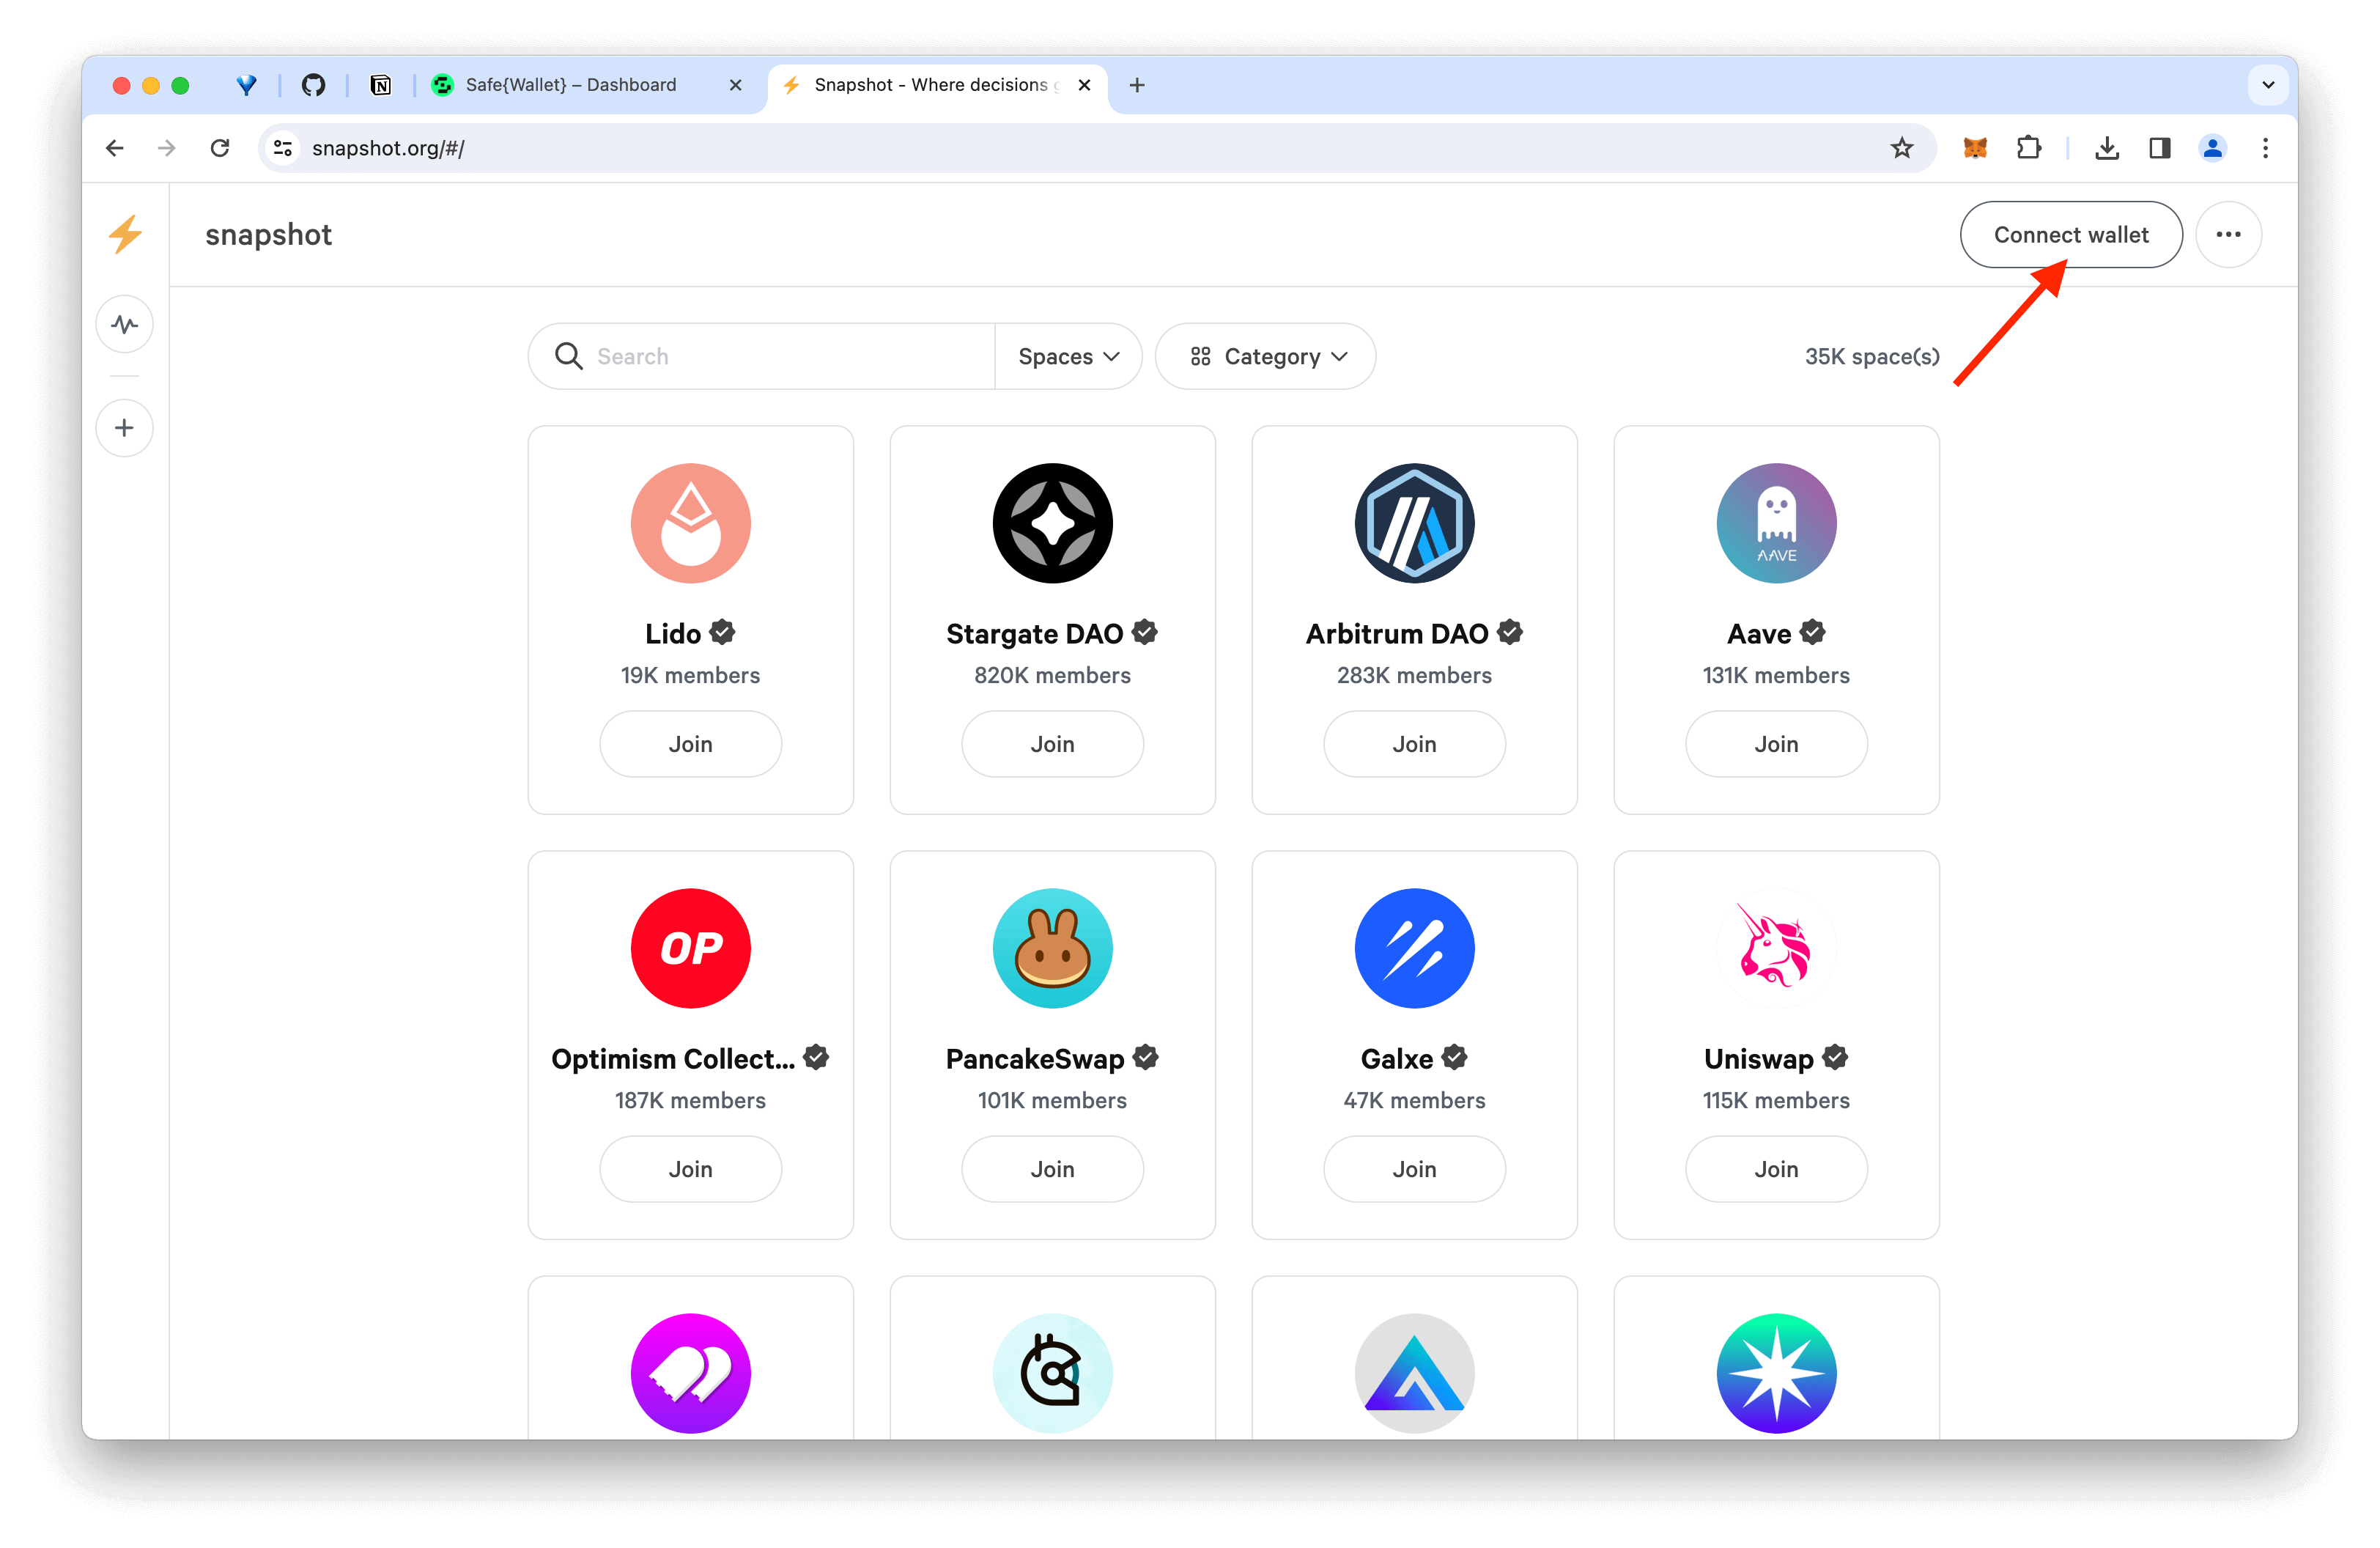This screenshot has height=1548, width=2380.
Task: Open a new browser tab
Action: 1137,85
